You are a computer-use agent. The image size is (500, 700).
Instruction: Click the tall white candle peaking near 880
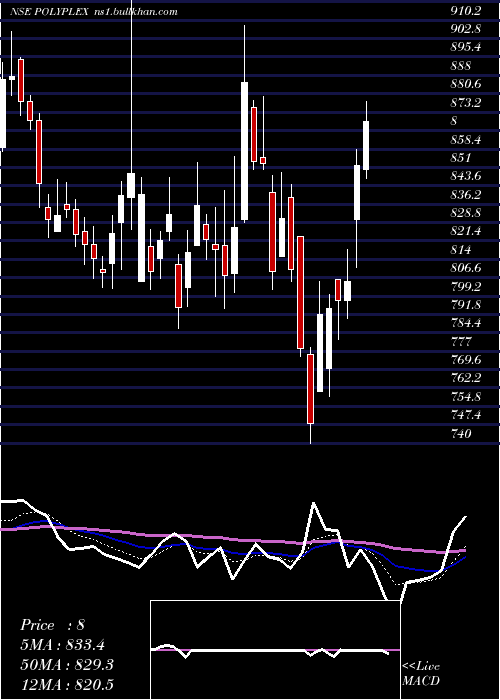pyautogui.click(x=244, y=151)
